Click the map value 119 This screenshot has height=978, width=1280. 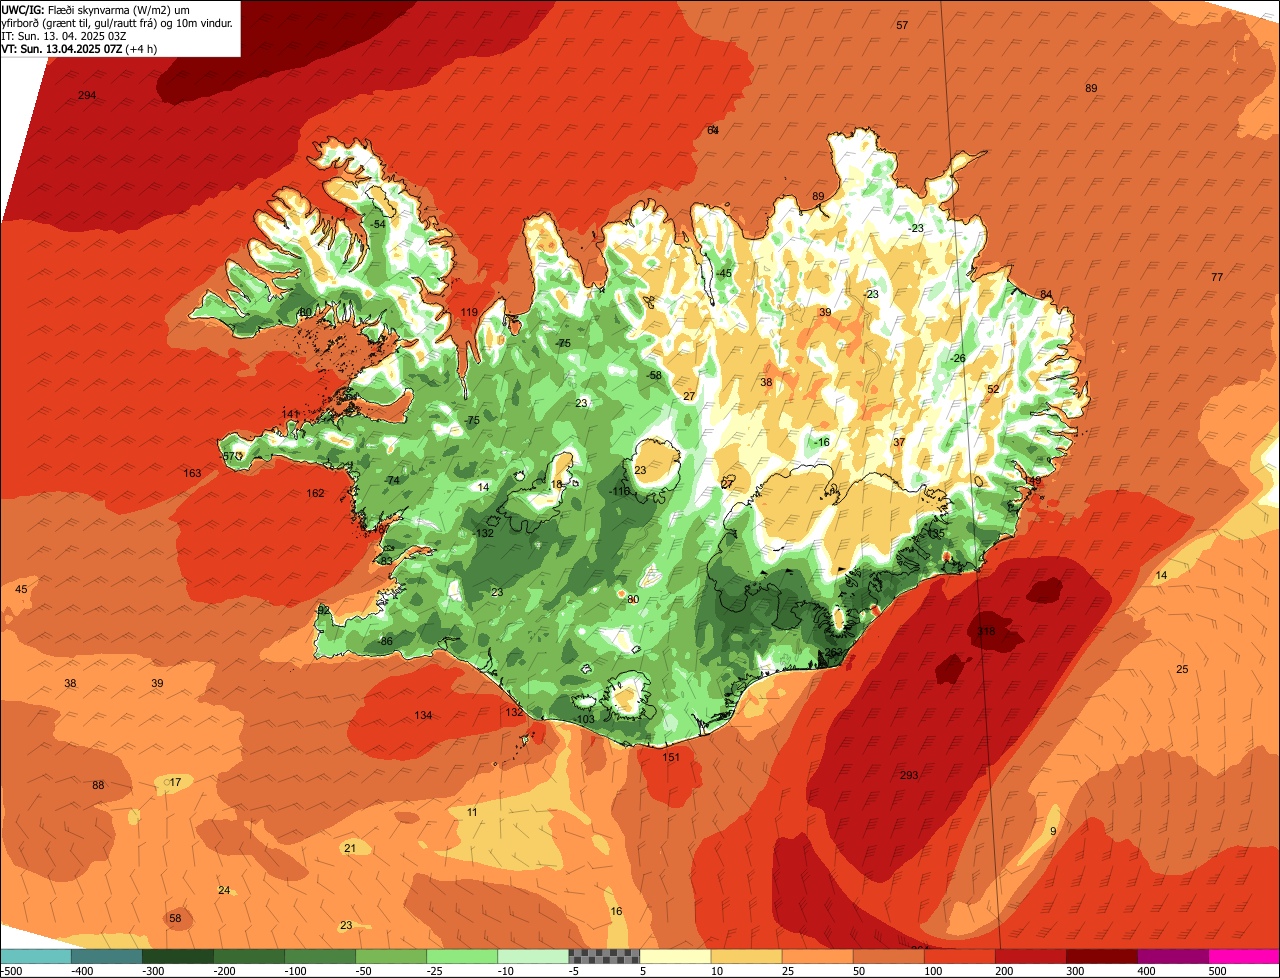(x=469, y=313)
